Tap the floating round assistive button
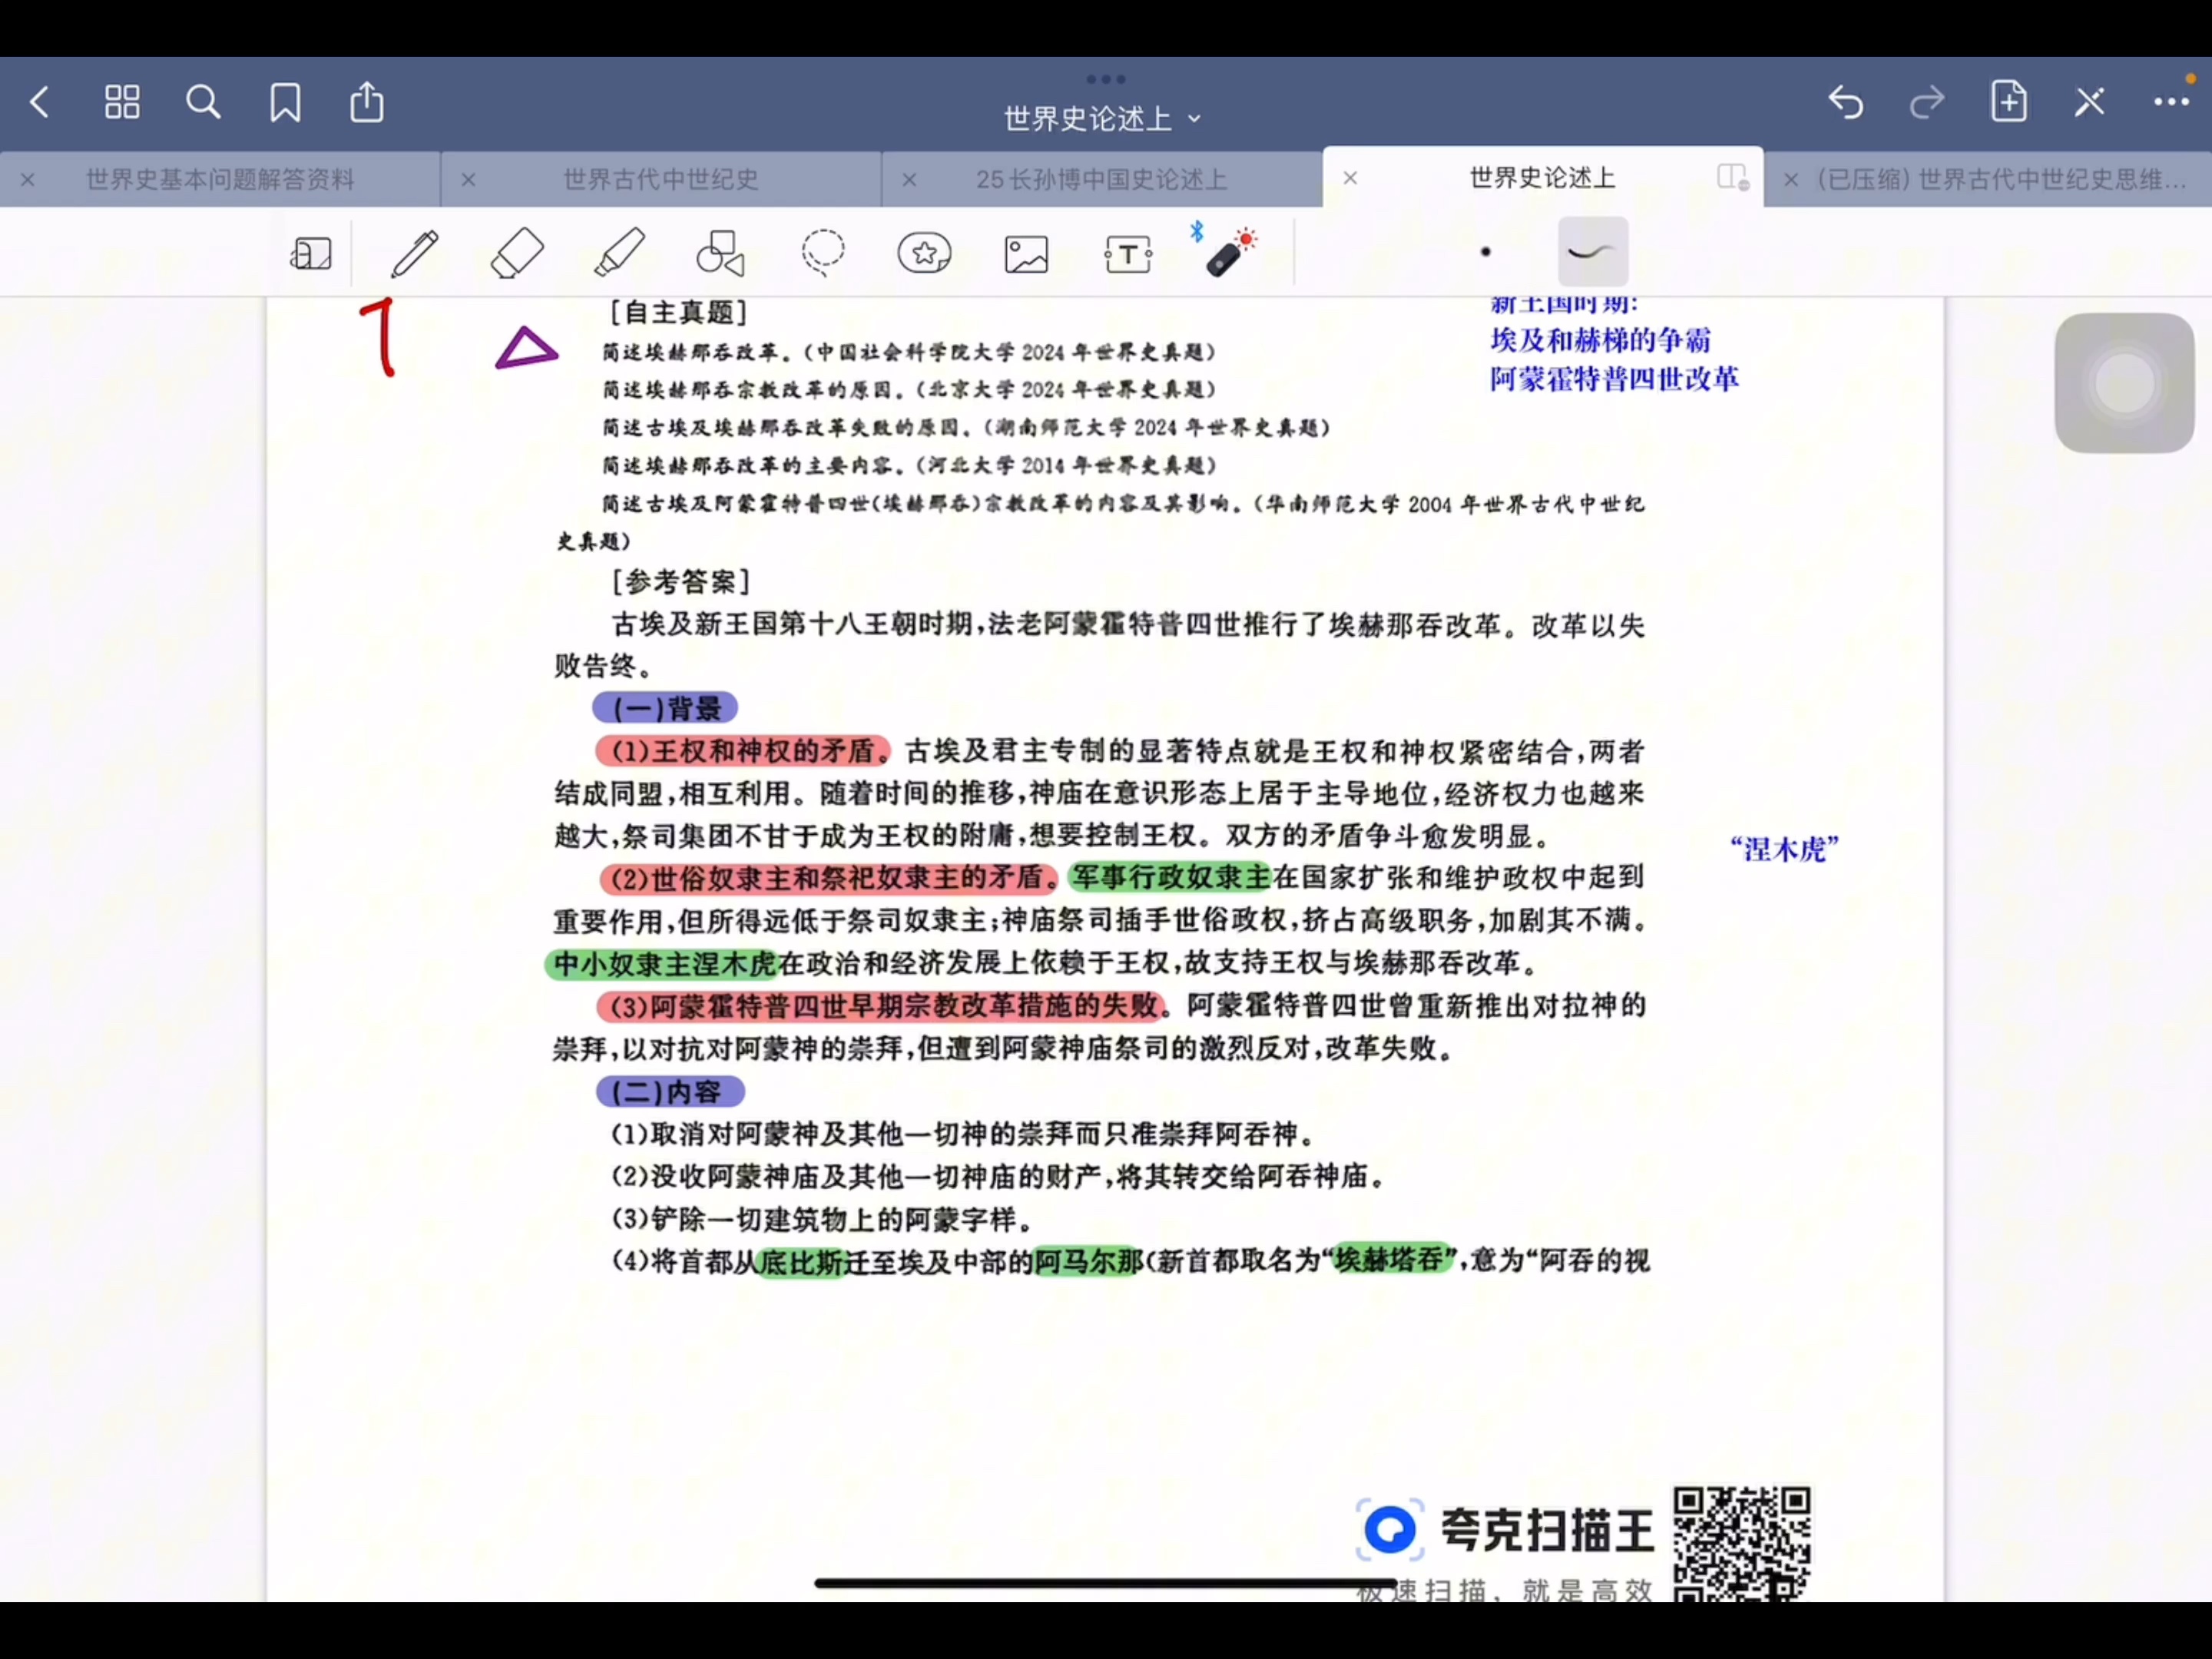This screenshot has width=2212, height=1659. (2124, 383)
